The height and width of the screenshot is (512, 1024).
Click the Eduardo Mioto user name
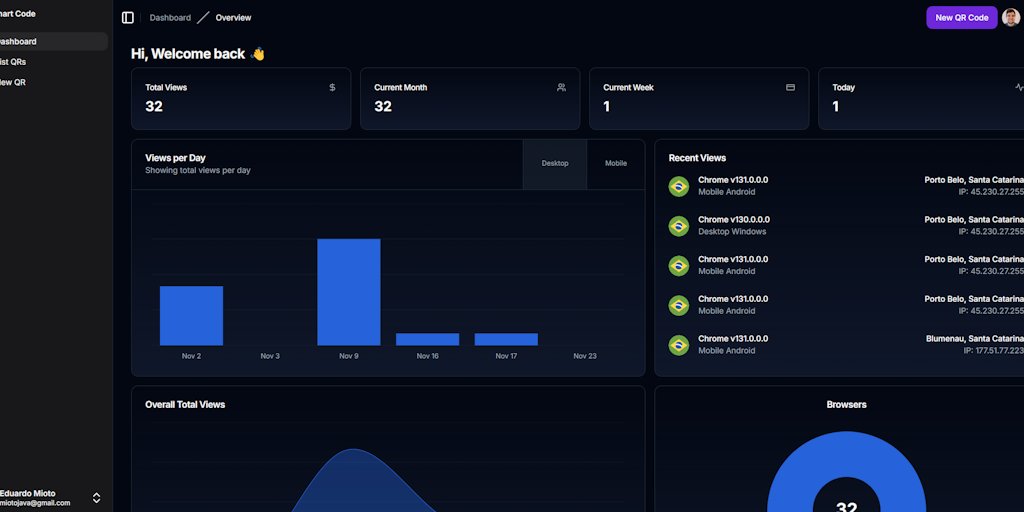27,493
